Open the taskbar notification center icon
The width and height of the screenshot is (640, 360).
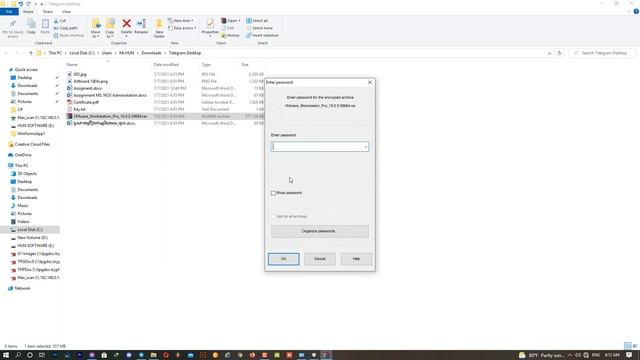tap(629, 355)
